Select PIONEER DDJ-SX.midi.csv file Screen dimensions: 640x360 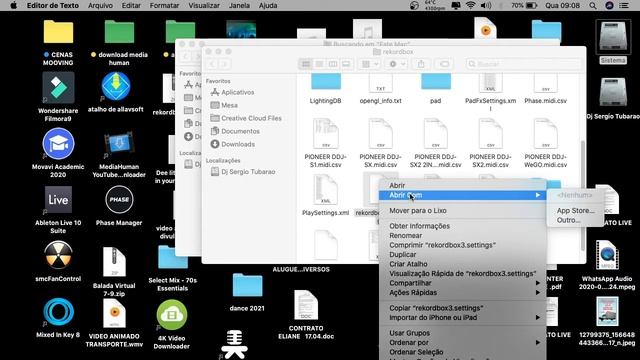click(x=380, y=133)
